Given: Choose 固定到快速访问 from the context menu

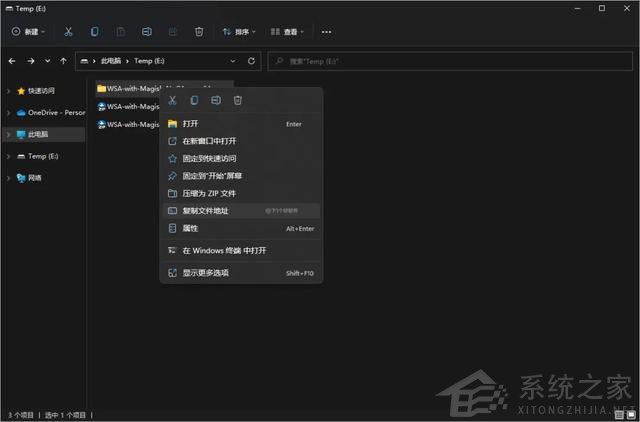Looking at the screenshot, I should (x=241, y=159).
